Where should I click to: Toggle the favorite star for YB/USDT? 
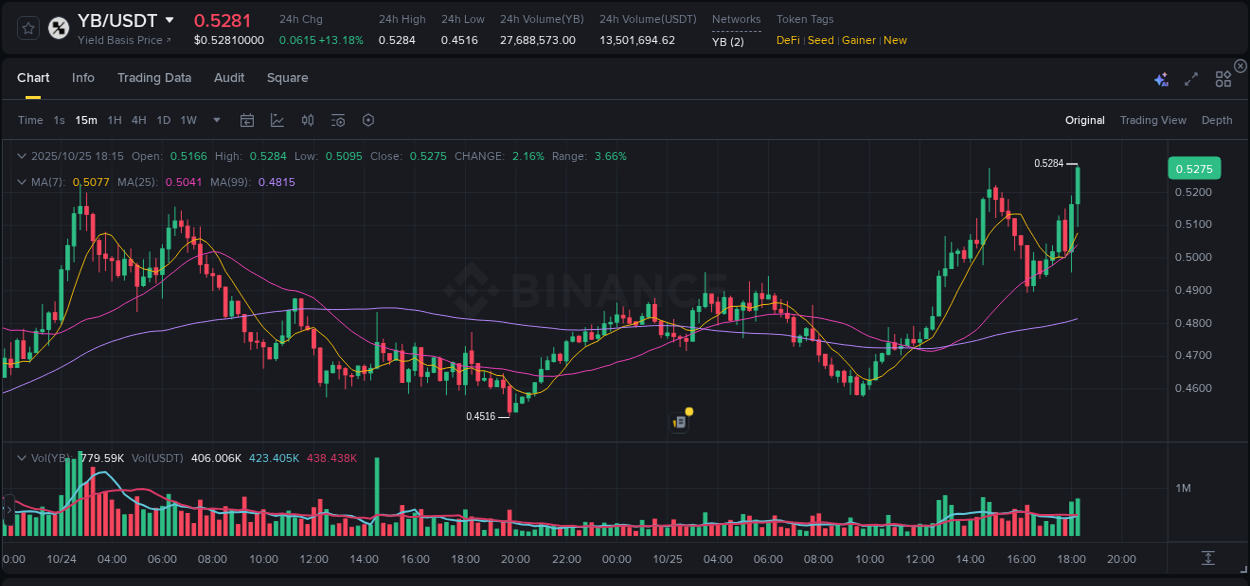tap(28, 28)
